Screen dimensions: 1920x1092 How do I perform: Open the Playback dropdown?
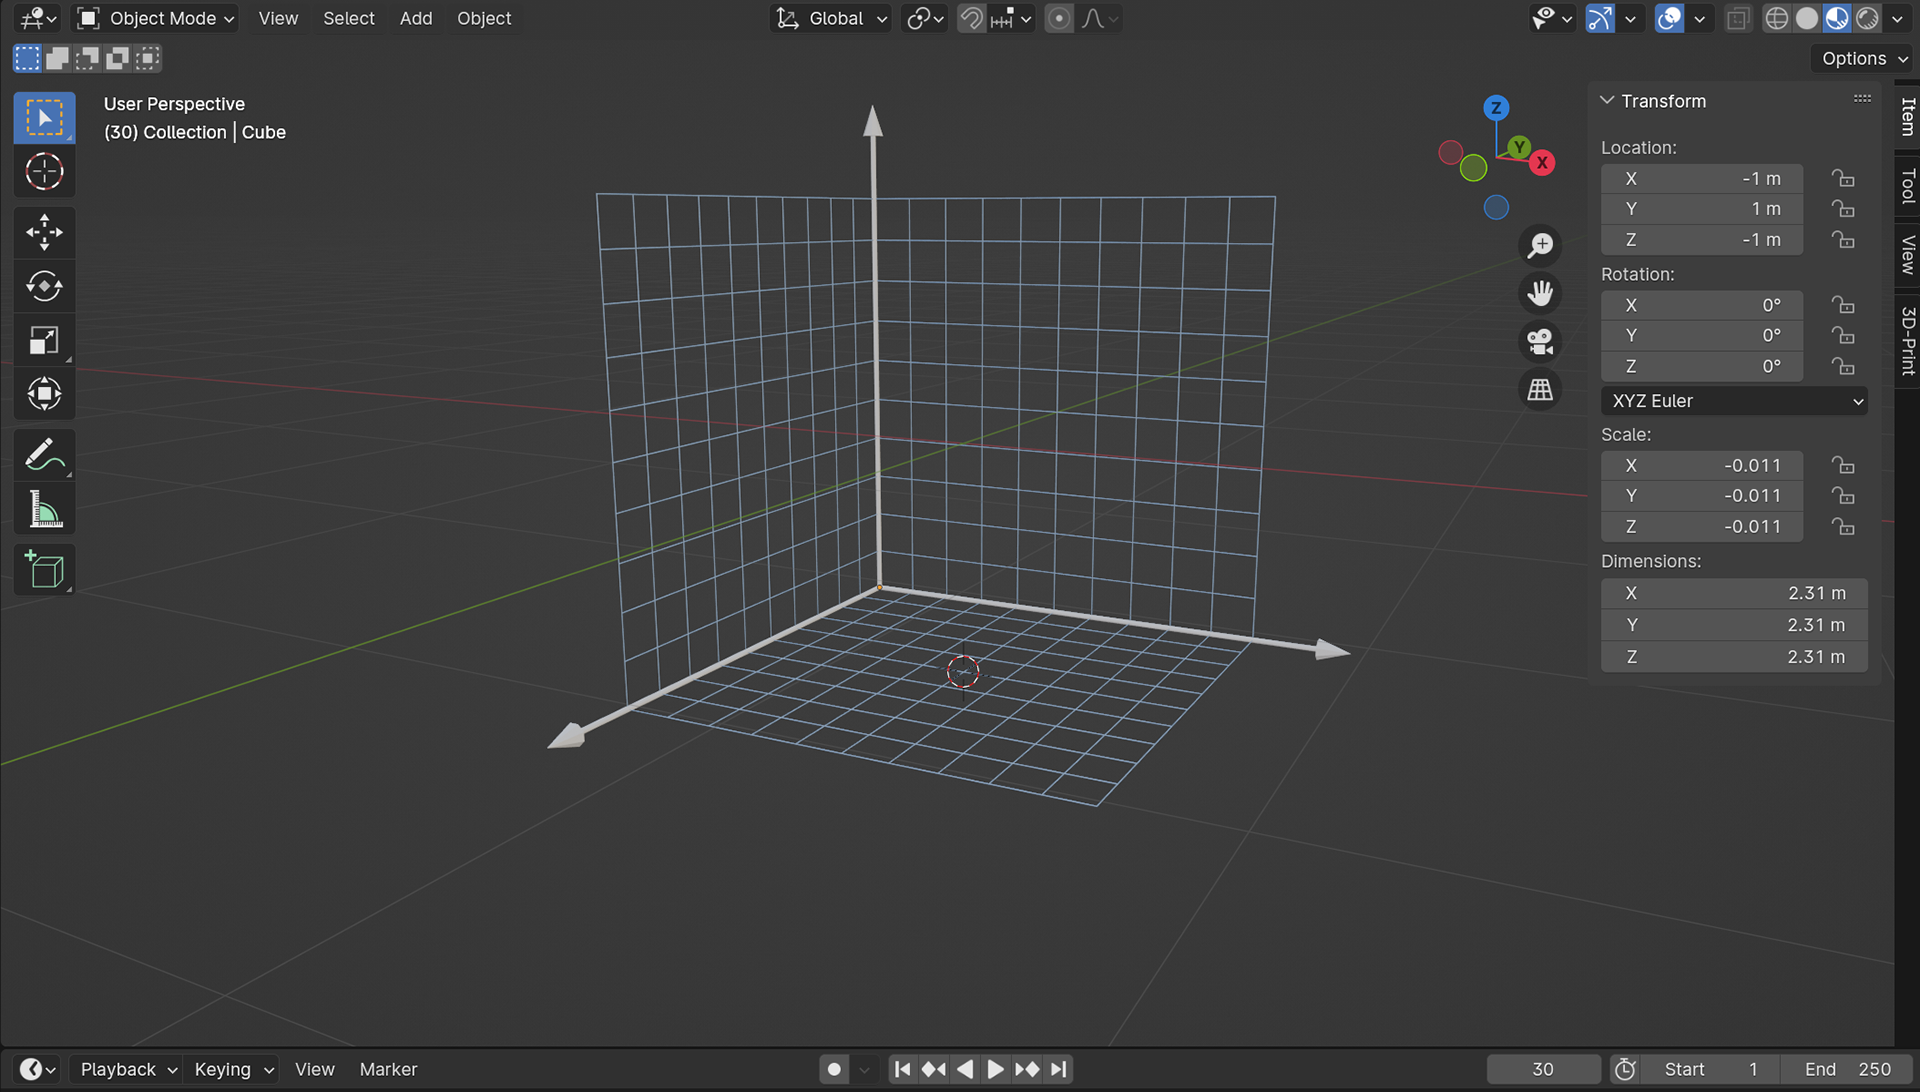tap(127, 1069)
